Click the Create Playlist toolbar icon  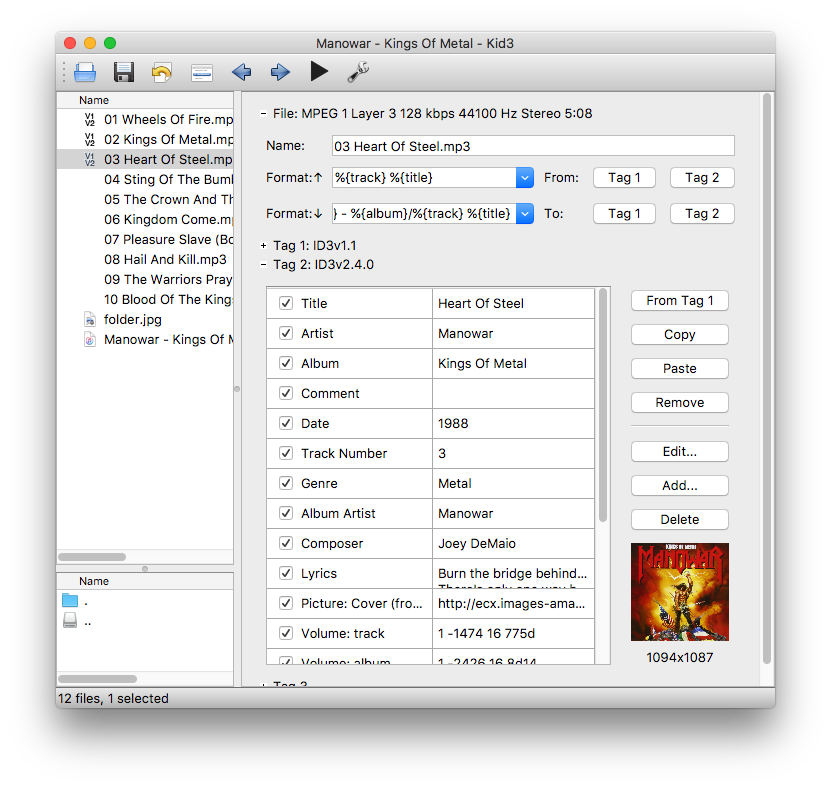coord(202,72)
